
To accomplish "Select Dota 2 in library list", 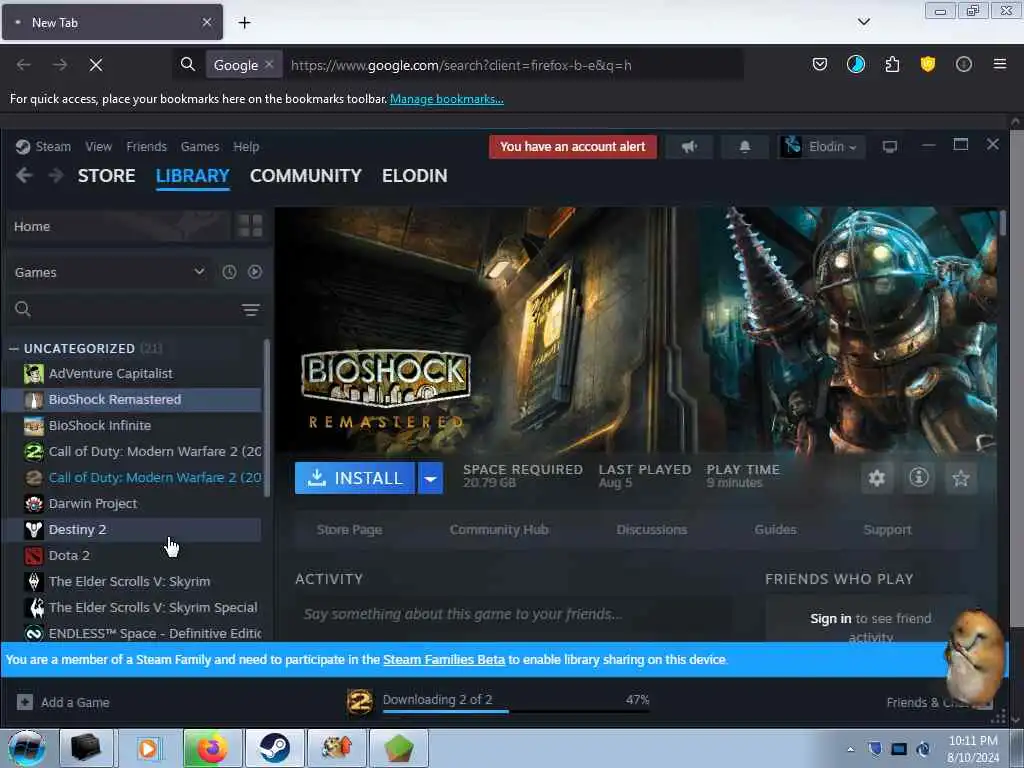I will coord(132,556).
